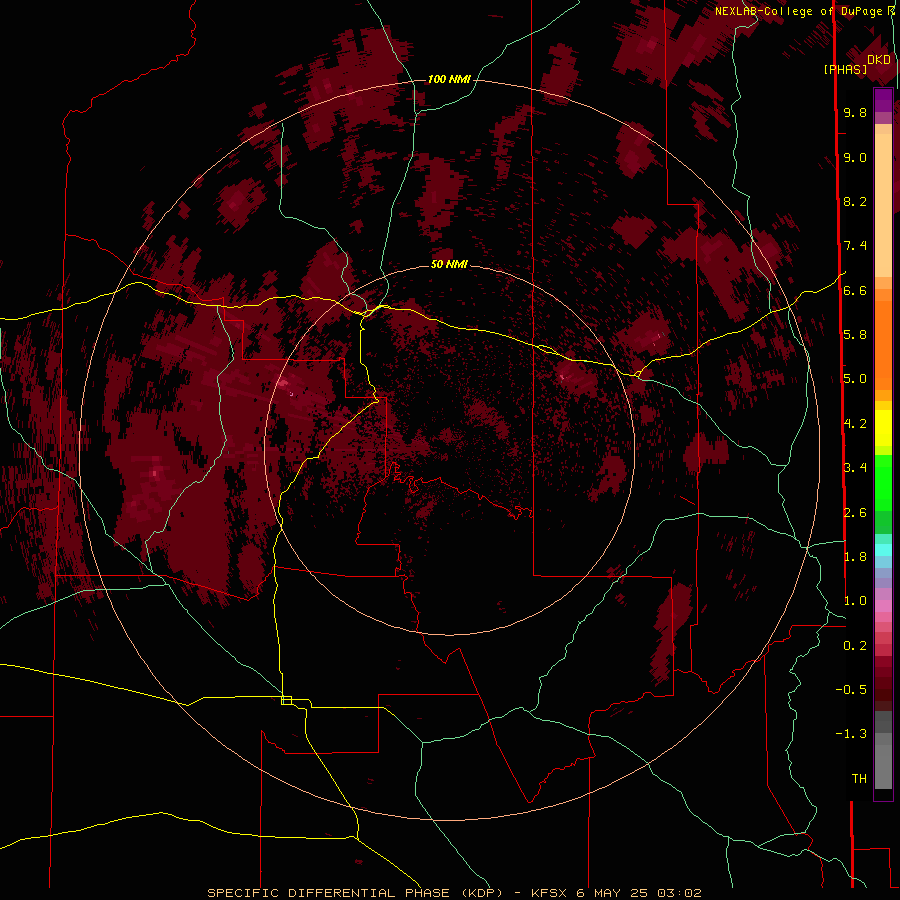Click the 5.8 value on the color scale
The width and height of the screenshot is (900, 900).
click(x=855, y=334)
